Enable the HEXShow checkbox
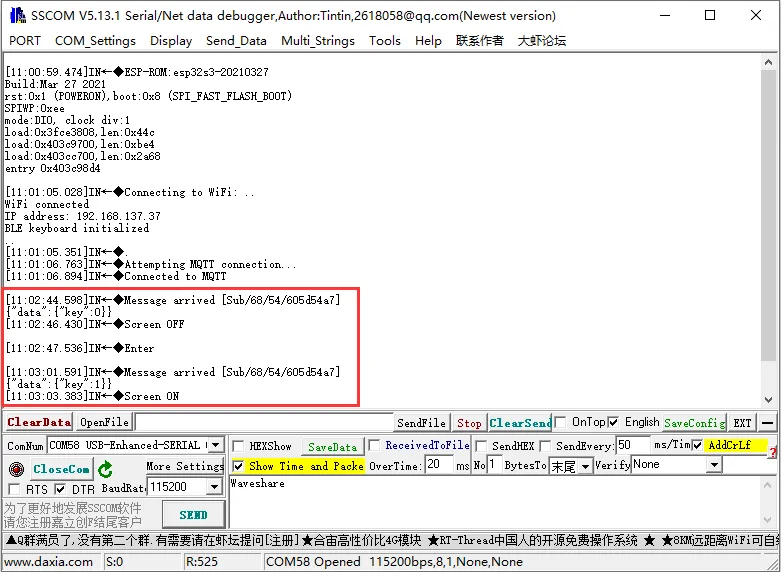 (239, 446)
